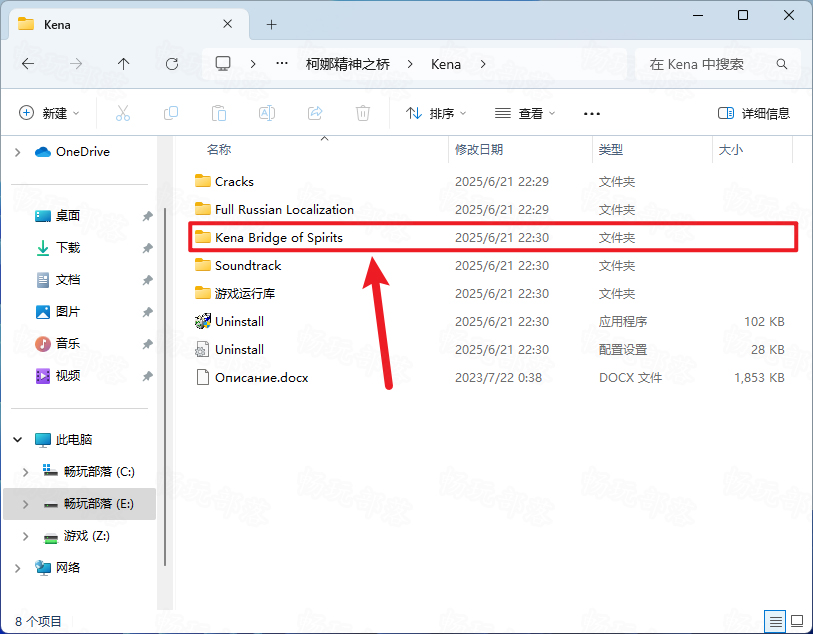The image size is (813, 634).
Task: Toggle 详细信息 details pane
Action: tap(754, 113)
